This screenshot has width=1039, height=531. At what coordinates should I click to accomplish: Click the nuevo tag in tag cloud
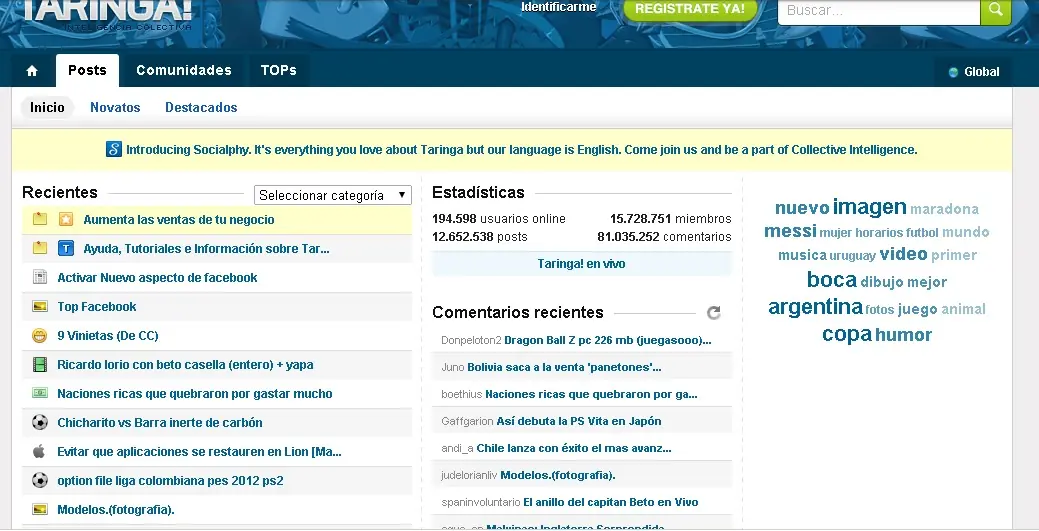802,207
